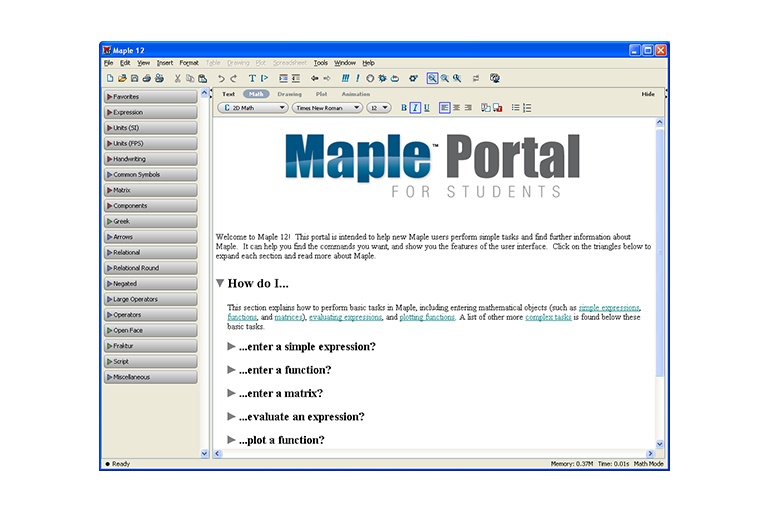Open the Format menu
Image resolution: width=768 pixels, height=512 pixels.
coord(189,63)
